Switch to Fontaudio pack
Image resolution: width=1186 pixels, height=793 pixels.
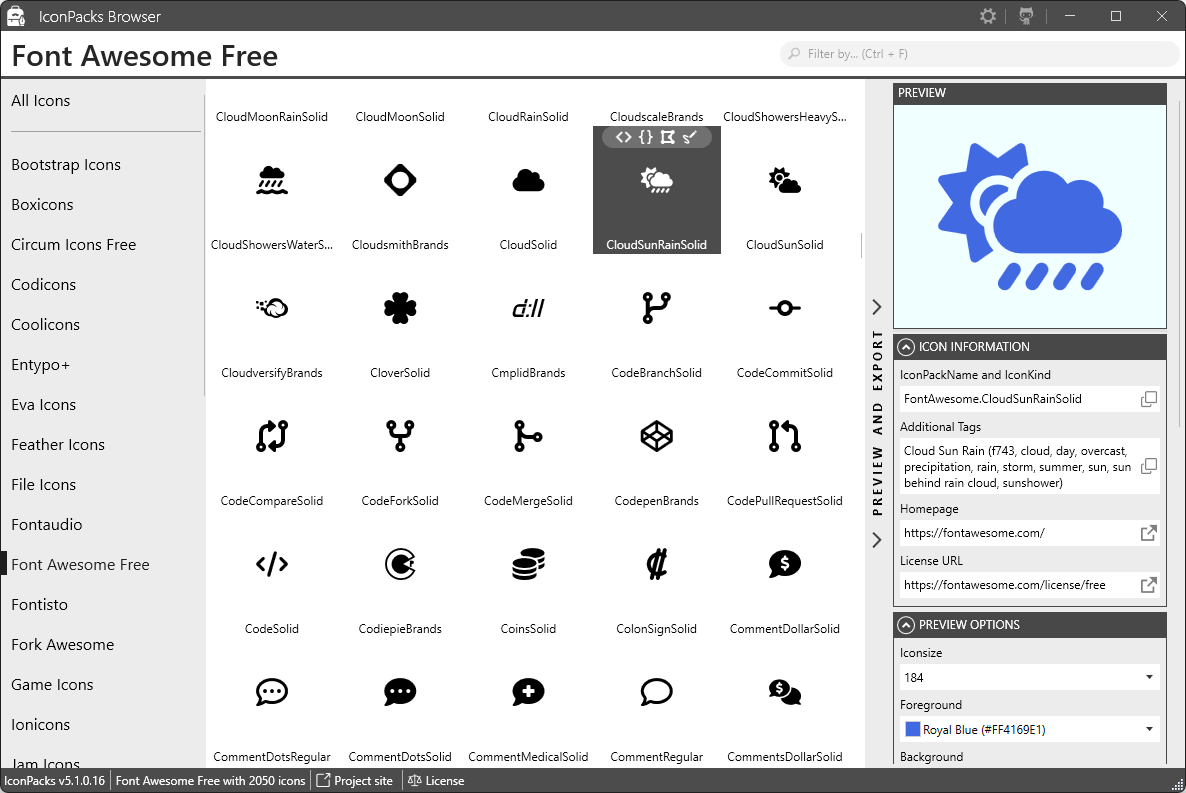point(47,525)
